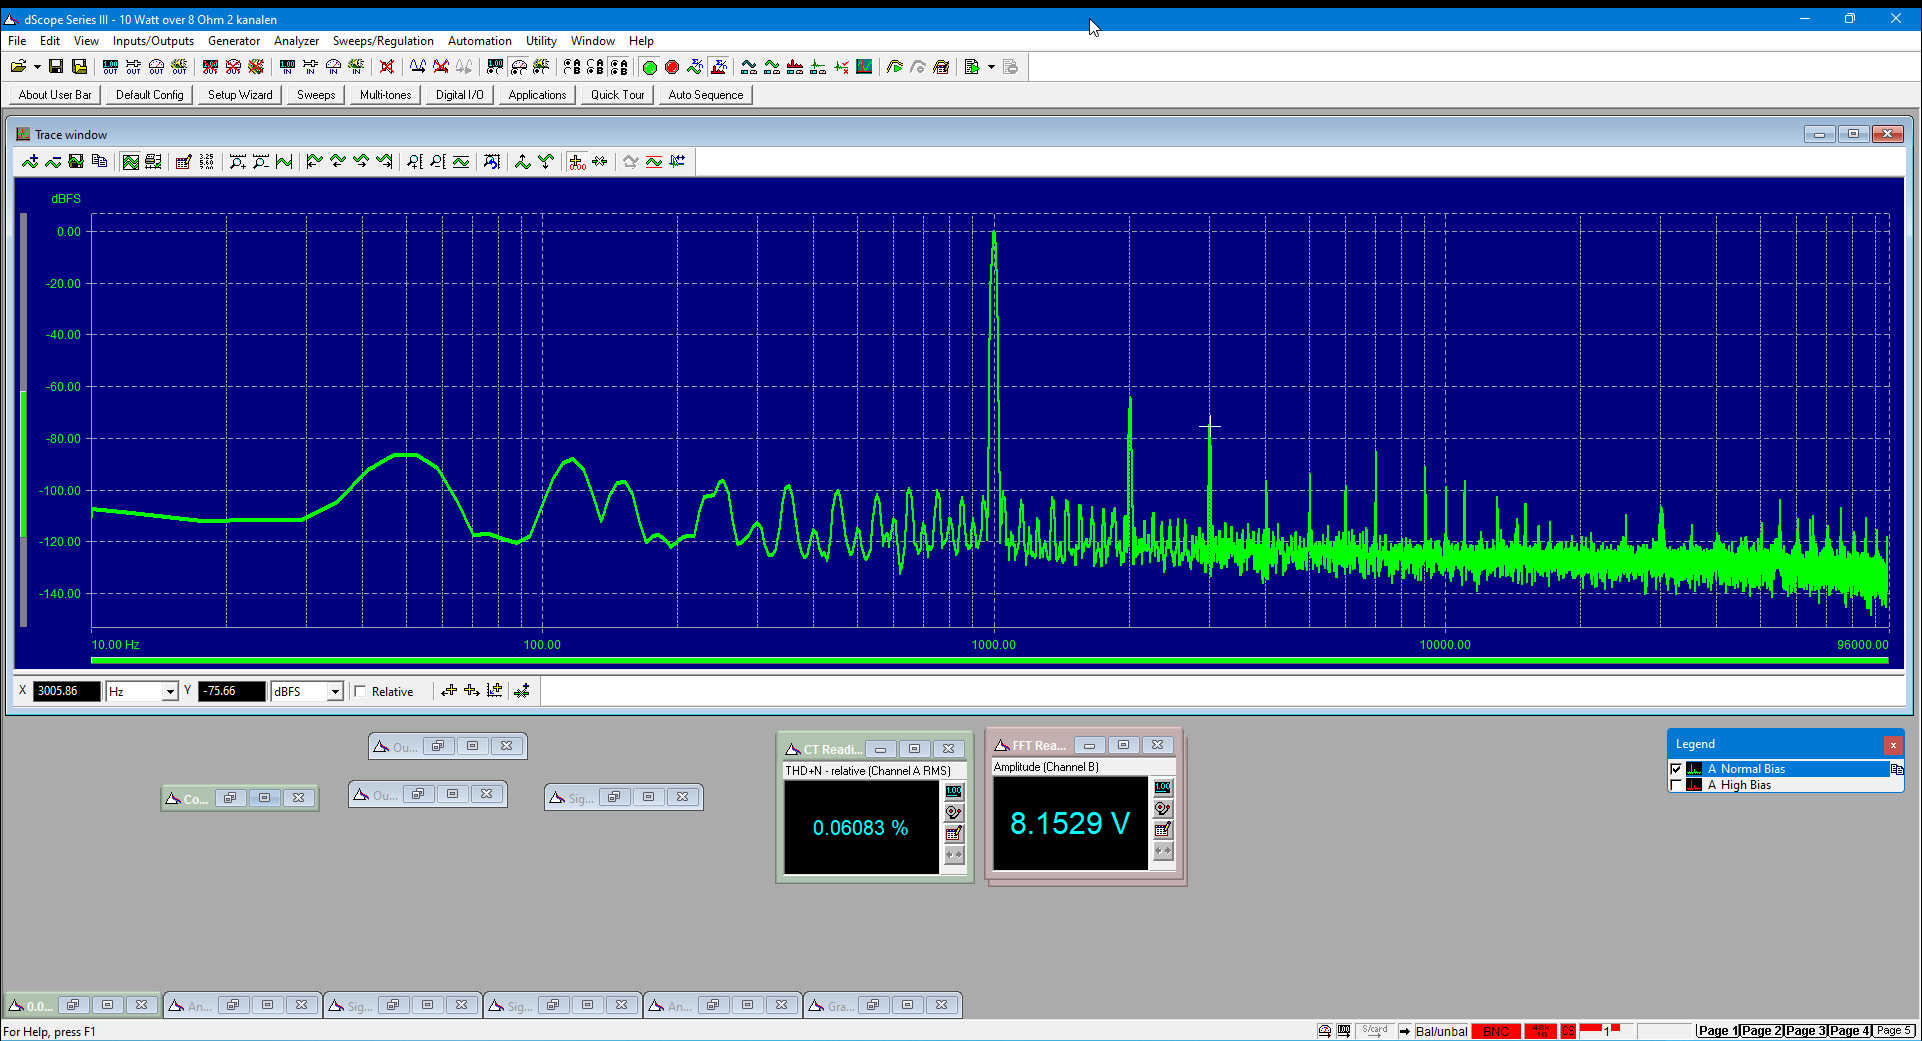
Task: Click the Default Config button
Action: tap(150, 95)
